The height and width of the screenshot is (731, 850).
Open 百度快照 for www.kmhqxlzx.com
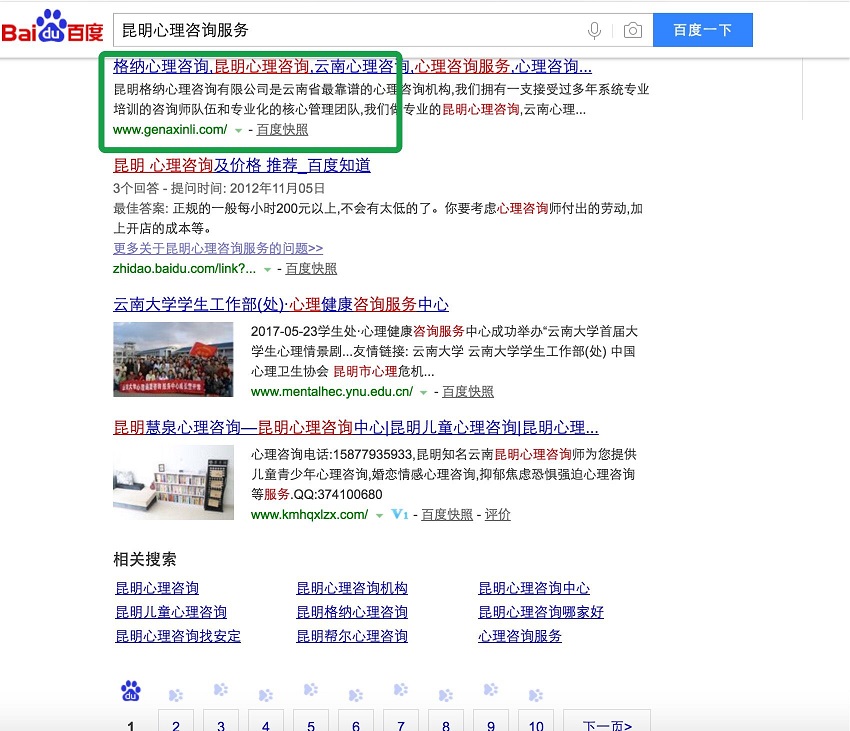447,514
